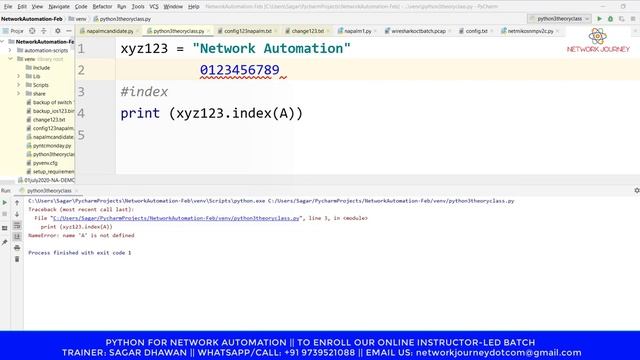Open the File menu
640x360 pixels.
click(8, 7)
